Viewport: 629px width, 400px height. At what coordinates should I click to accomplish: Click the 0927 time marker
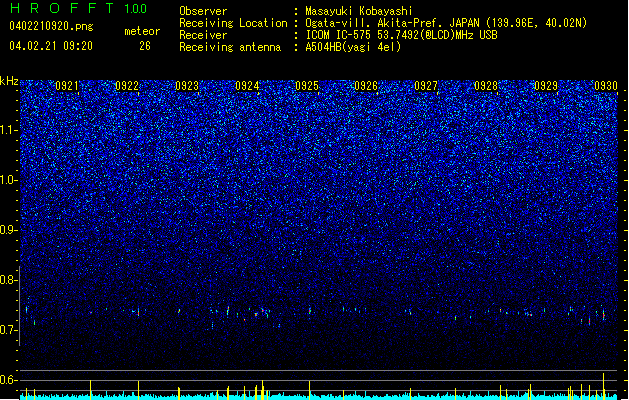[x=426, y=86]
